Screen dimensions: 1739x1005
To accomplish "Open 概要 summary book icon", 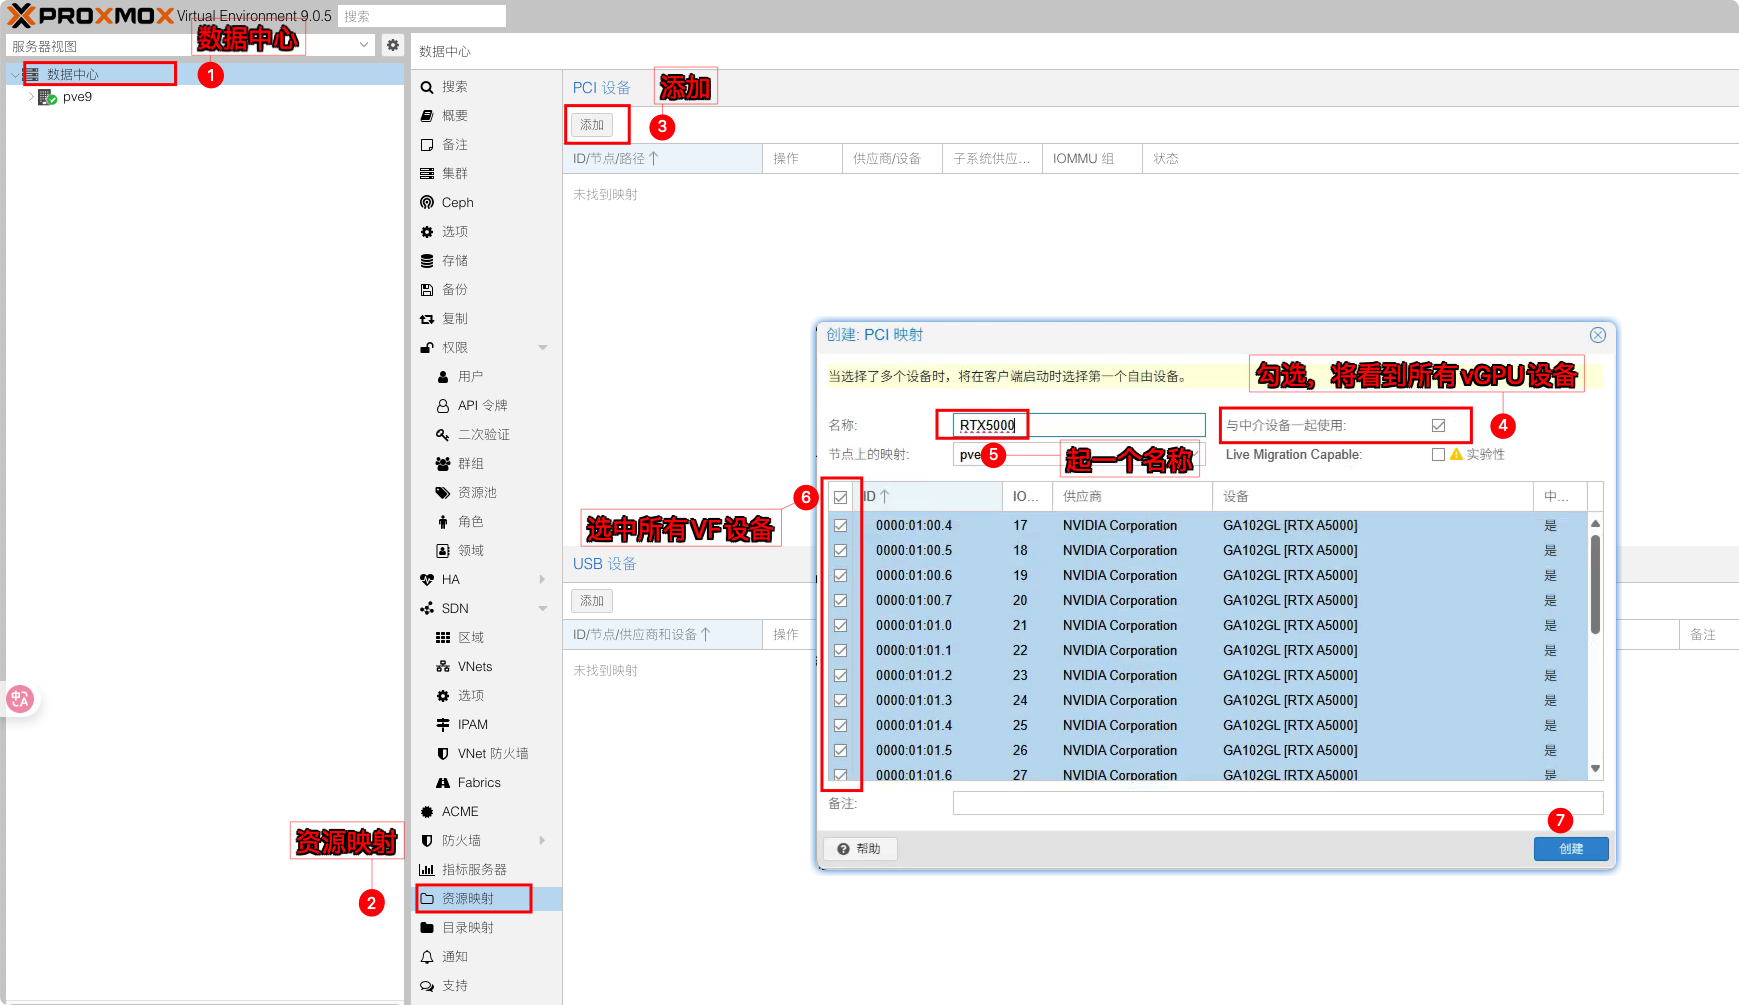I will pyautogui.click(x=427, y=116).
